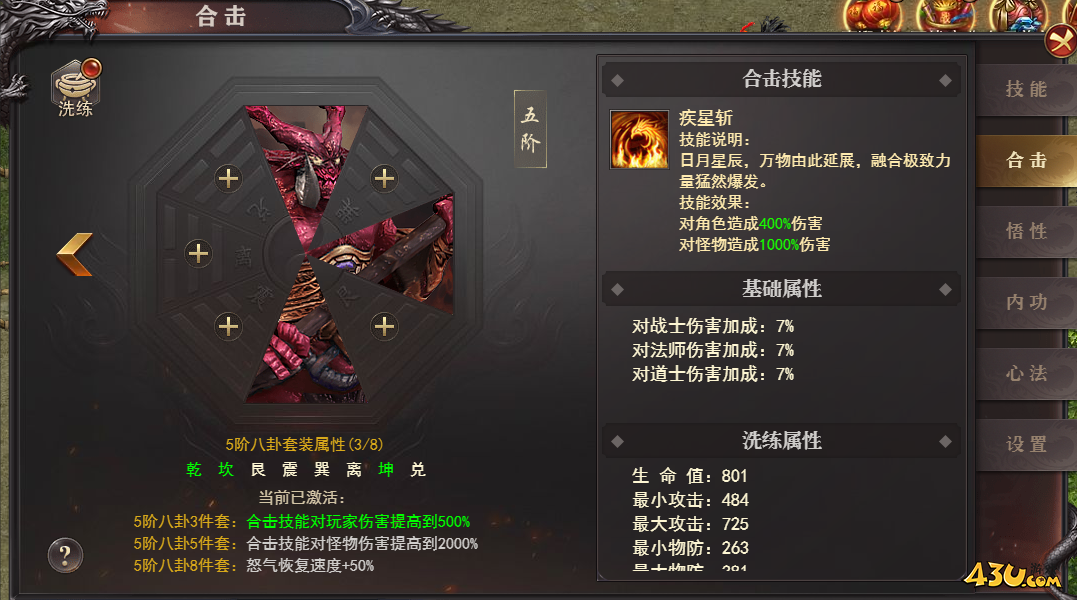Open the 设置 tab
The width and height of the screenshot is (1077, 600).
point(1026,444)
